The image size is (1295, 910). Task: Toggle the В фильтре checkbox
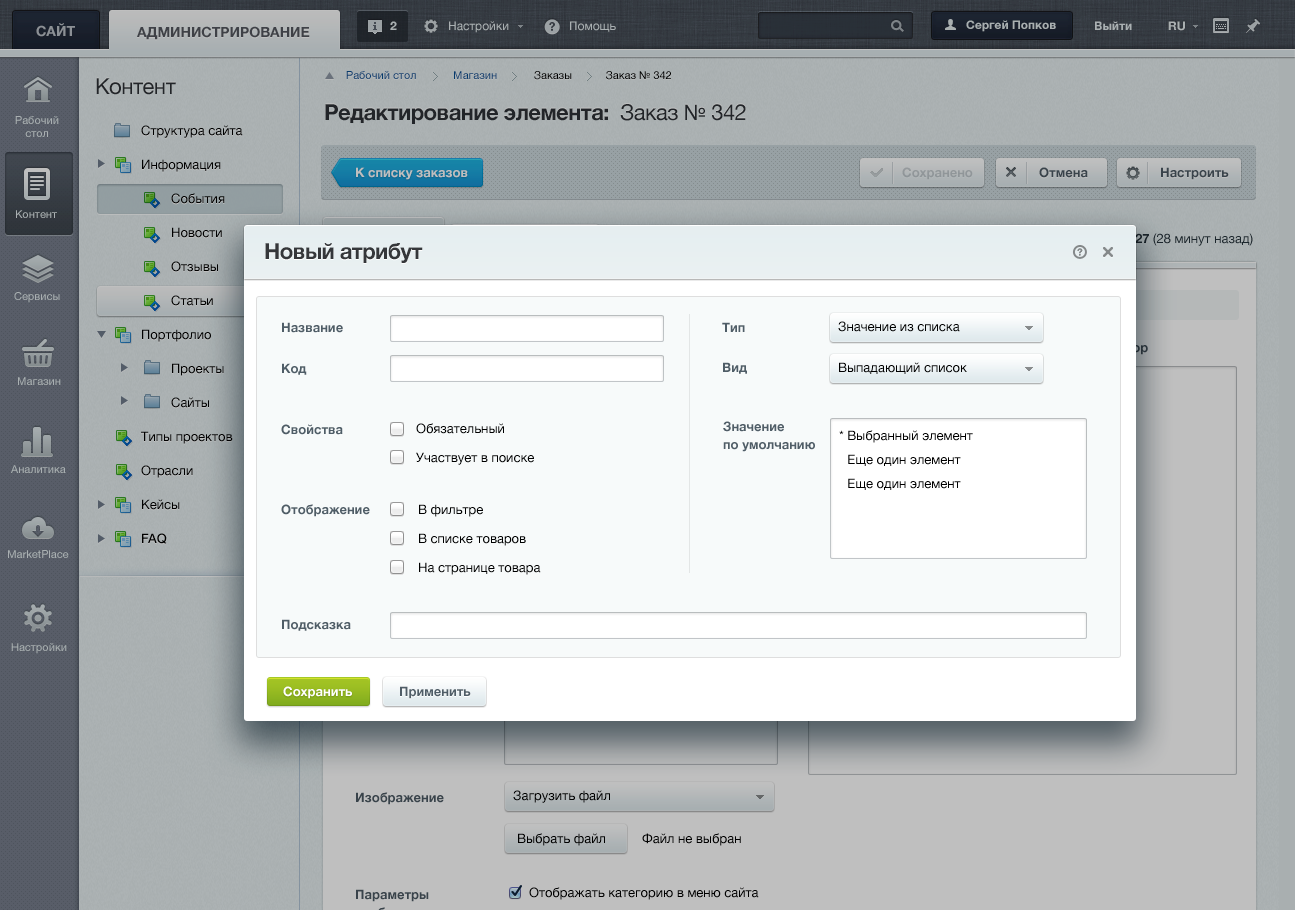click(x=397, y=510)
